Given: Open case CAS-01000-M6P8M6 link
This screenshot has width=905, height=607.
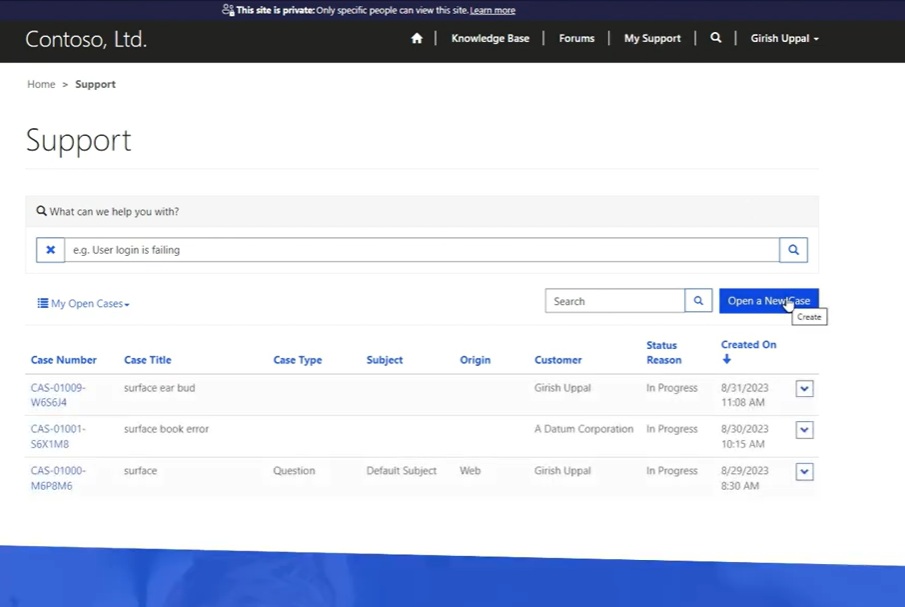Looking at the screenshot, I should tap(58, 478).
